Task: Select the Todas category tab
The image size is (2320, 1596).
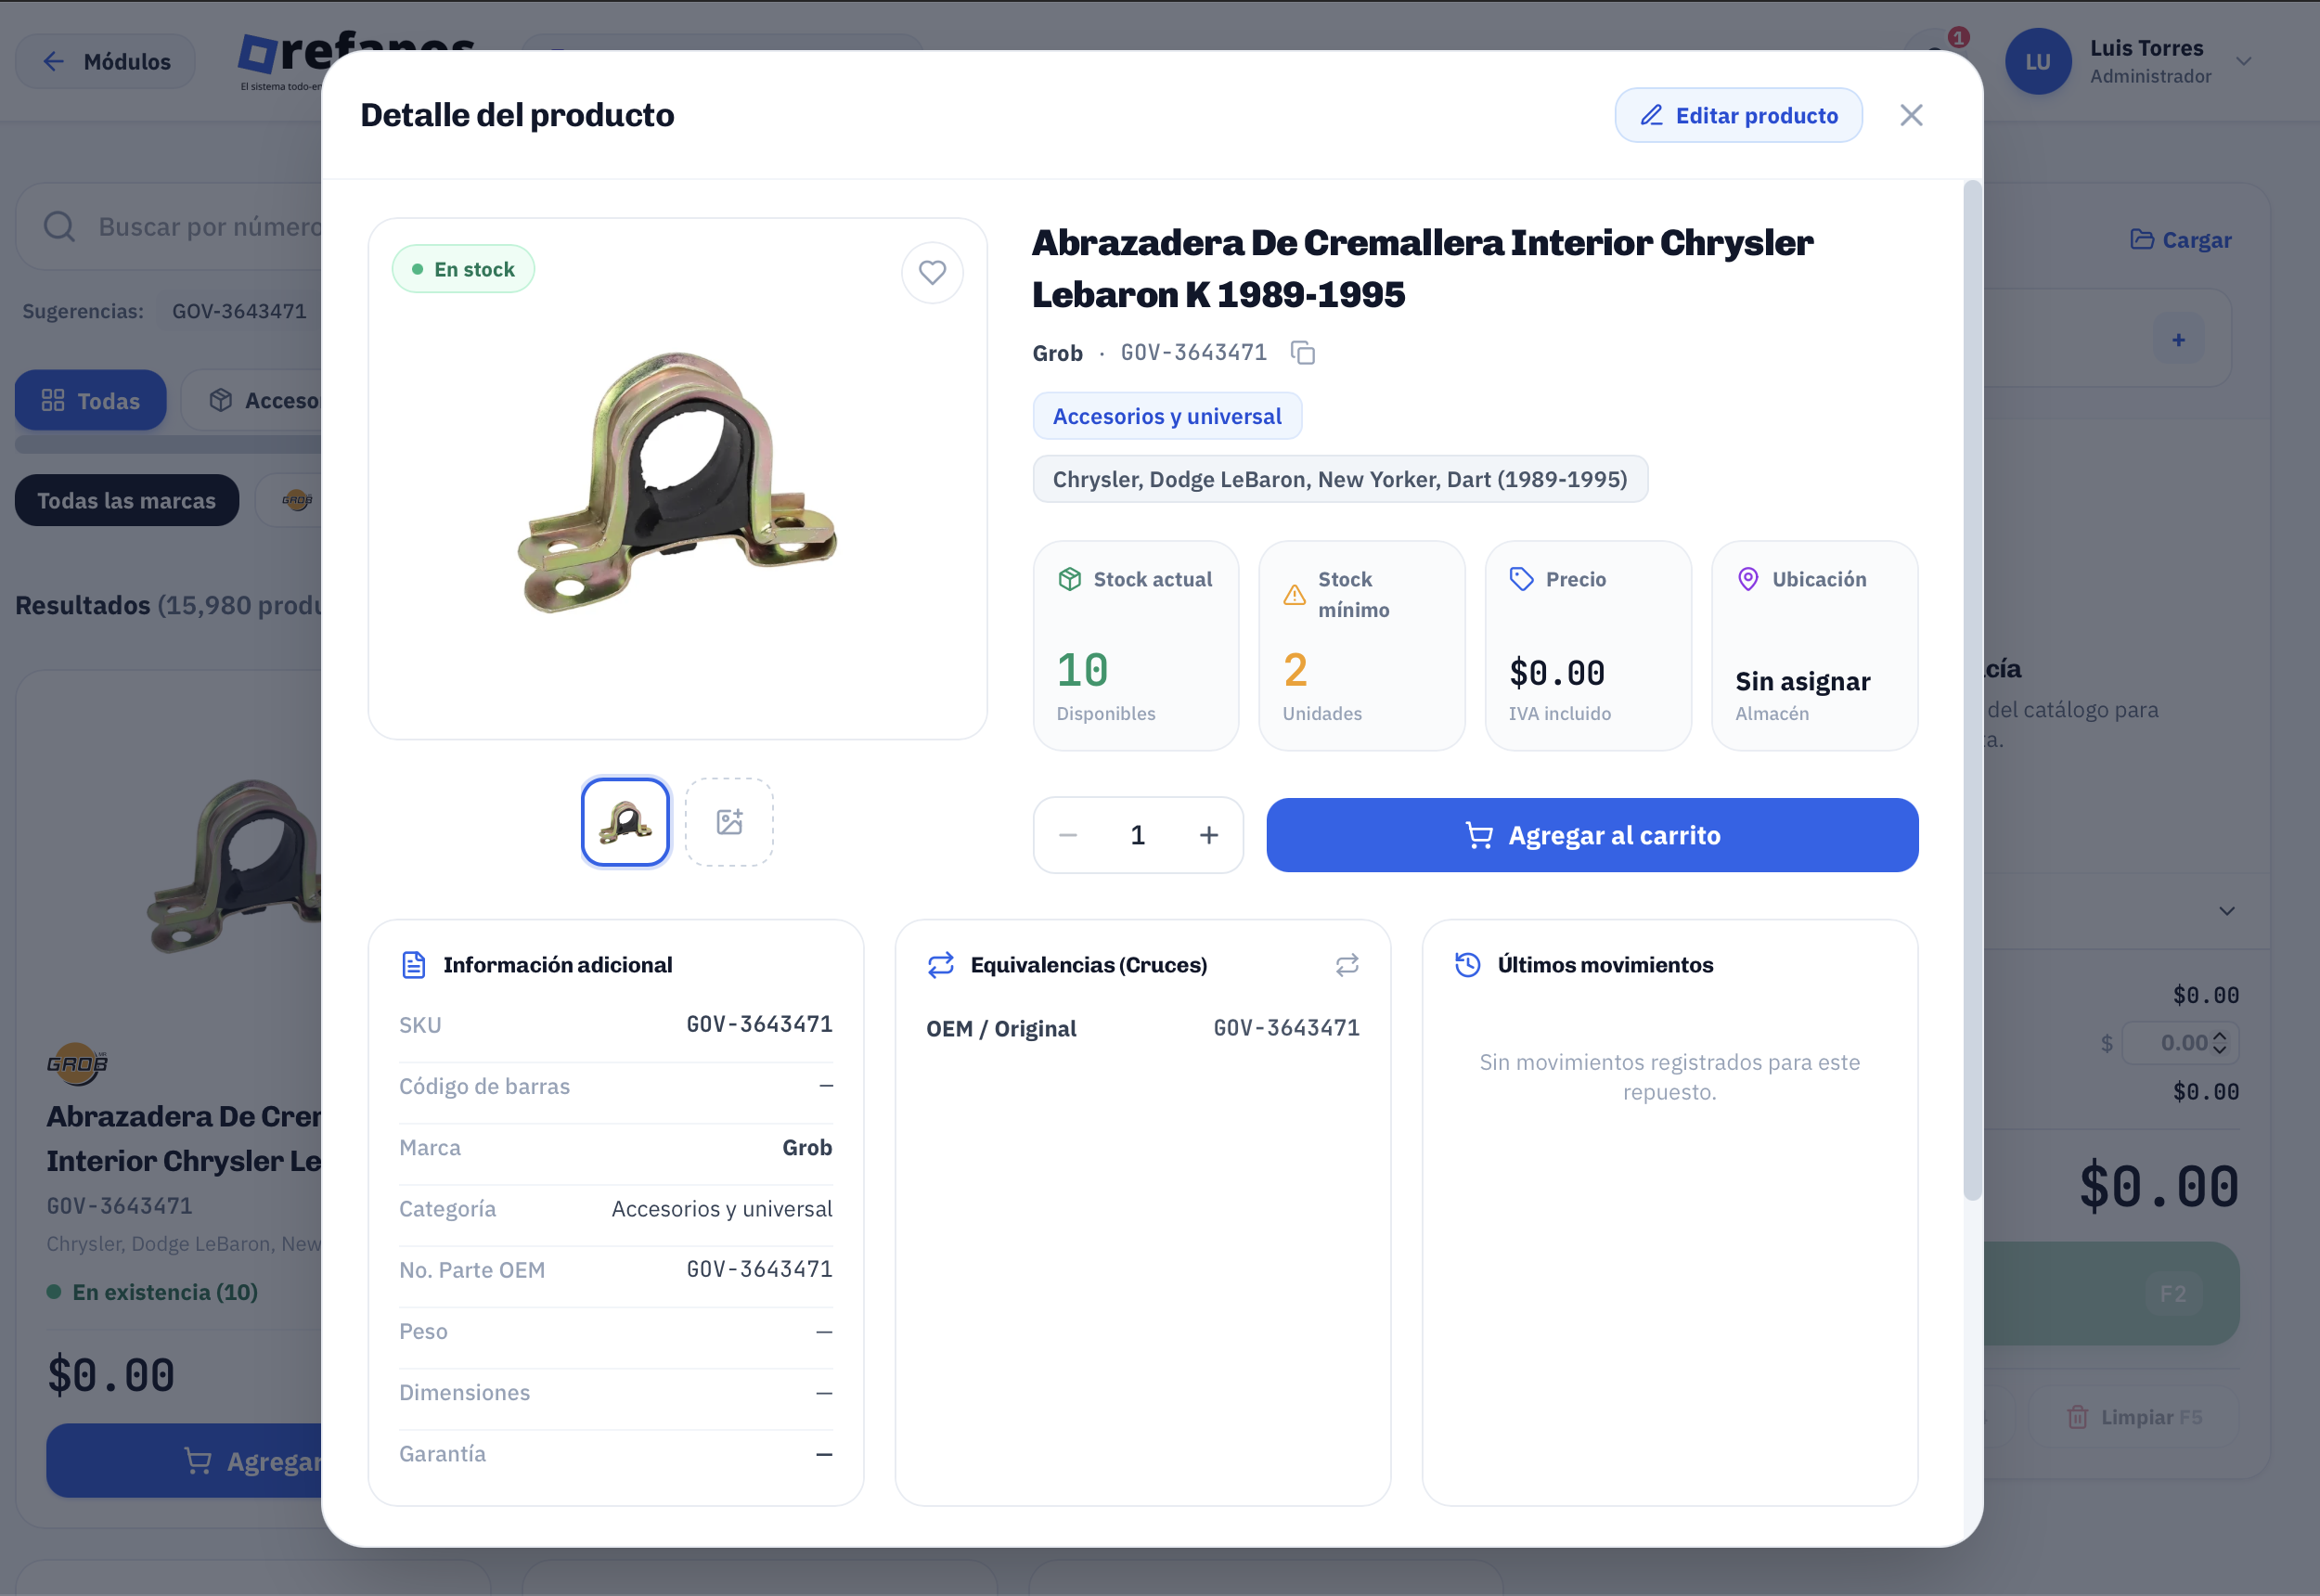Action: [90, 400]
